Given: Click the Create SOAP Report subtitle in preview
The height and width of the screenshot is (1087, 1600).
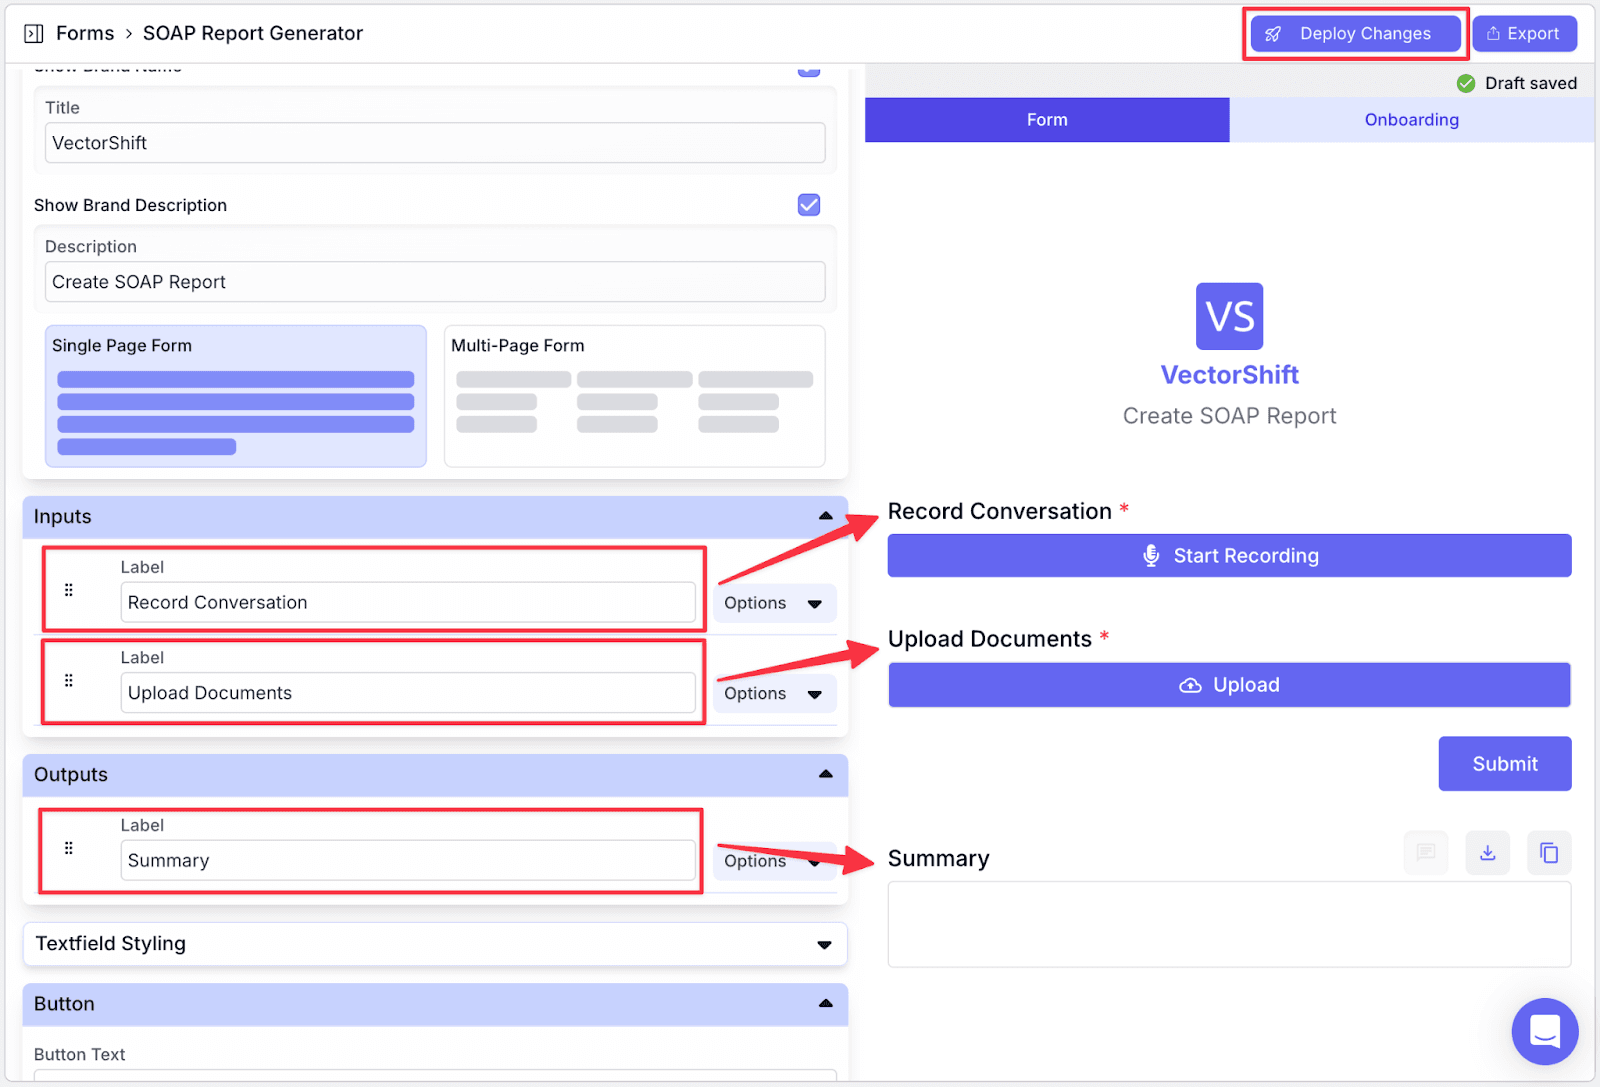Looking at the screenshot, I should 1229,416.
